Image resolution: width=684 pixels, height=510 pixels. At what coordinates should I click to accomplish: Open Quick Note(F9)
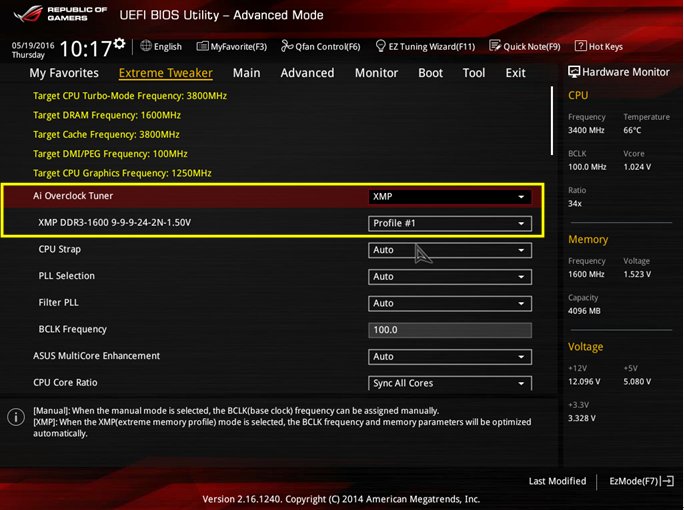point(525,46)
